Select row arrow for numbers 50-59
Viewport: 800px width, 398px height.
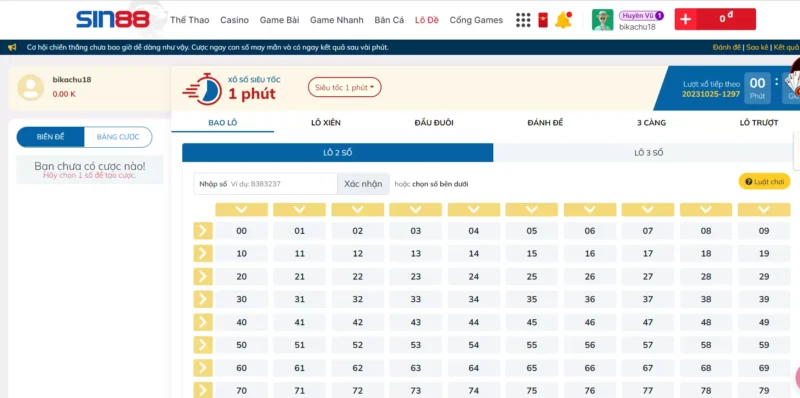[203, 345]
